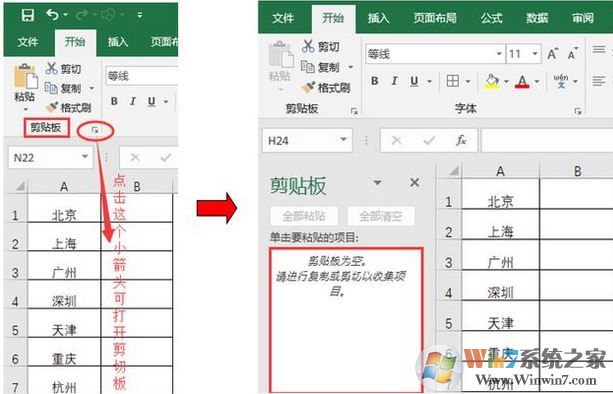
Task: Open 数据 tab in right window
Action: coord(537,18)
